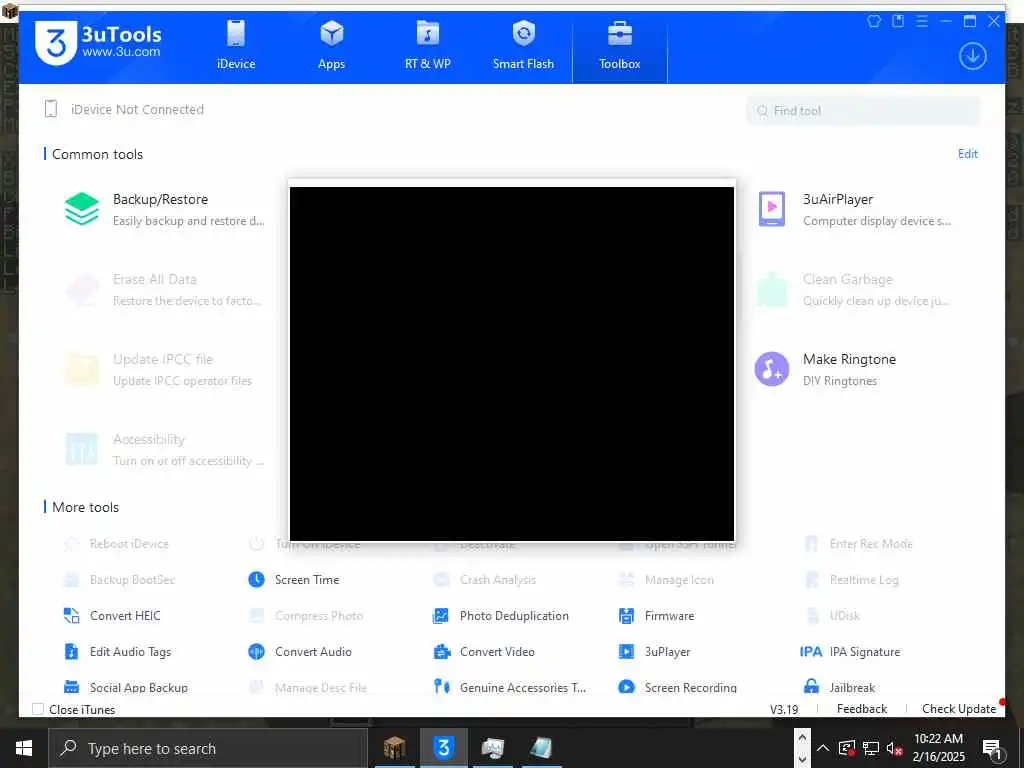
Task: Click the title bar bookmark icon
Action: [898, 21]
